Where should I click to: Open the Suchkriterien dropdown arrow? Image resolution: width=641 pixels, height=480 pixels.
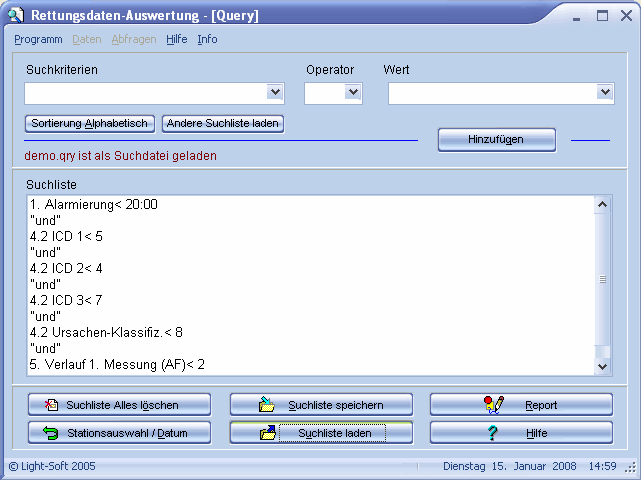(x=275, y=92)
